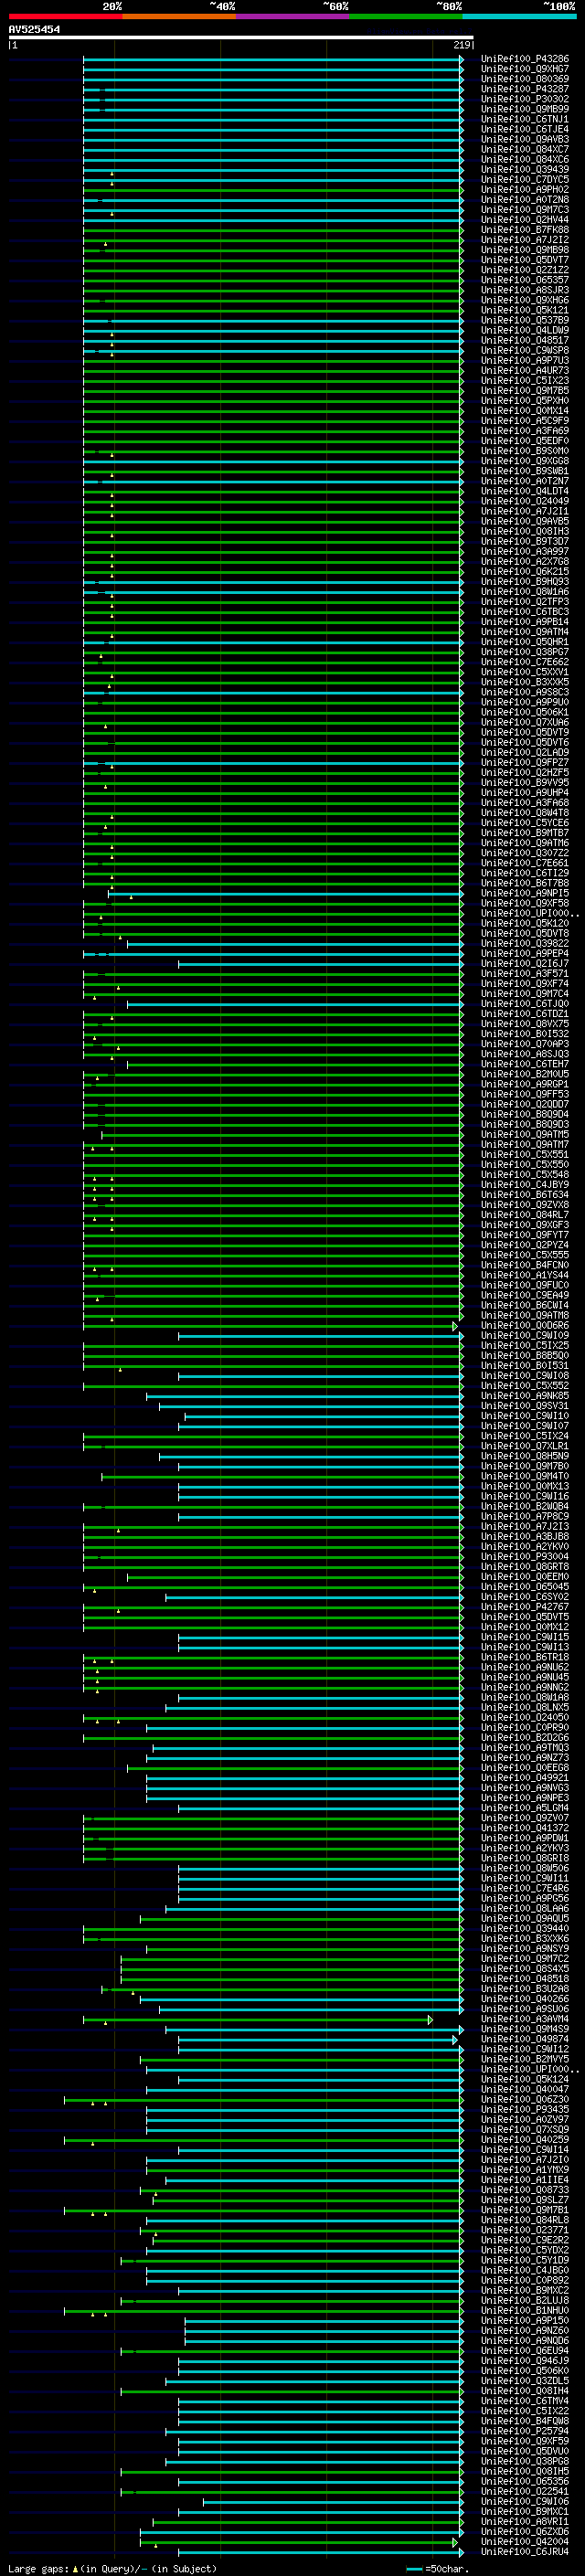
Task: Select hit label UniRef100_Q5K121
Action: click(525, 310)
